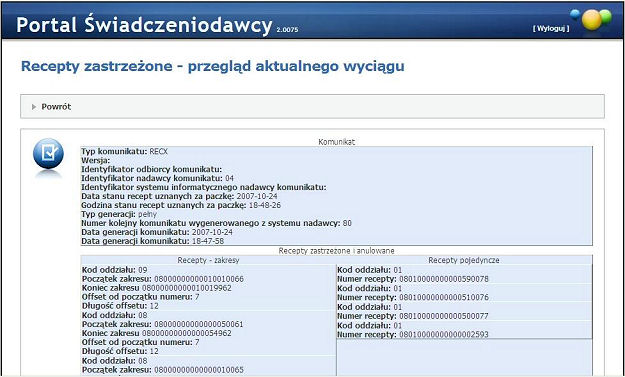The image size is (625, 377).
Task: Click the Wyloguj logout link
Action: (551, 28)
